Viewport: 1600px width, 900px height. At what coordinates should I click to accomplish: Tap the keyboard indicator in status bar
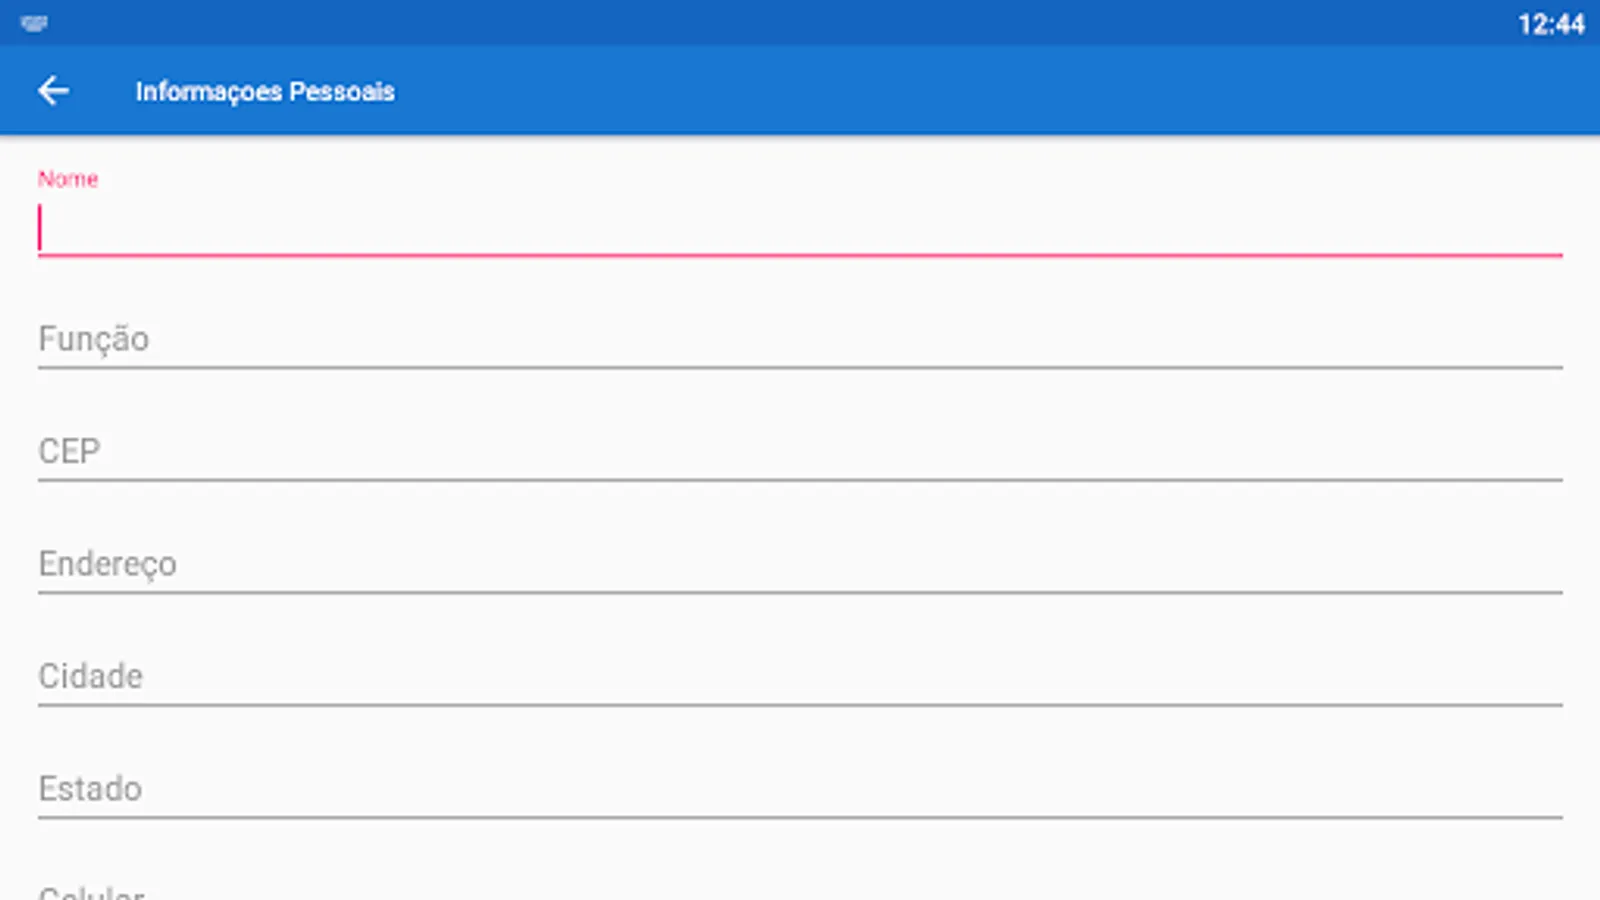(x=34, y=23)
